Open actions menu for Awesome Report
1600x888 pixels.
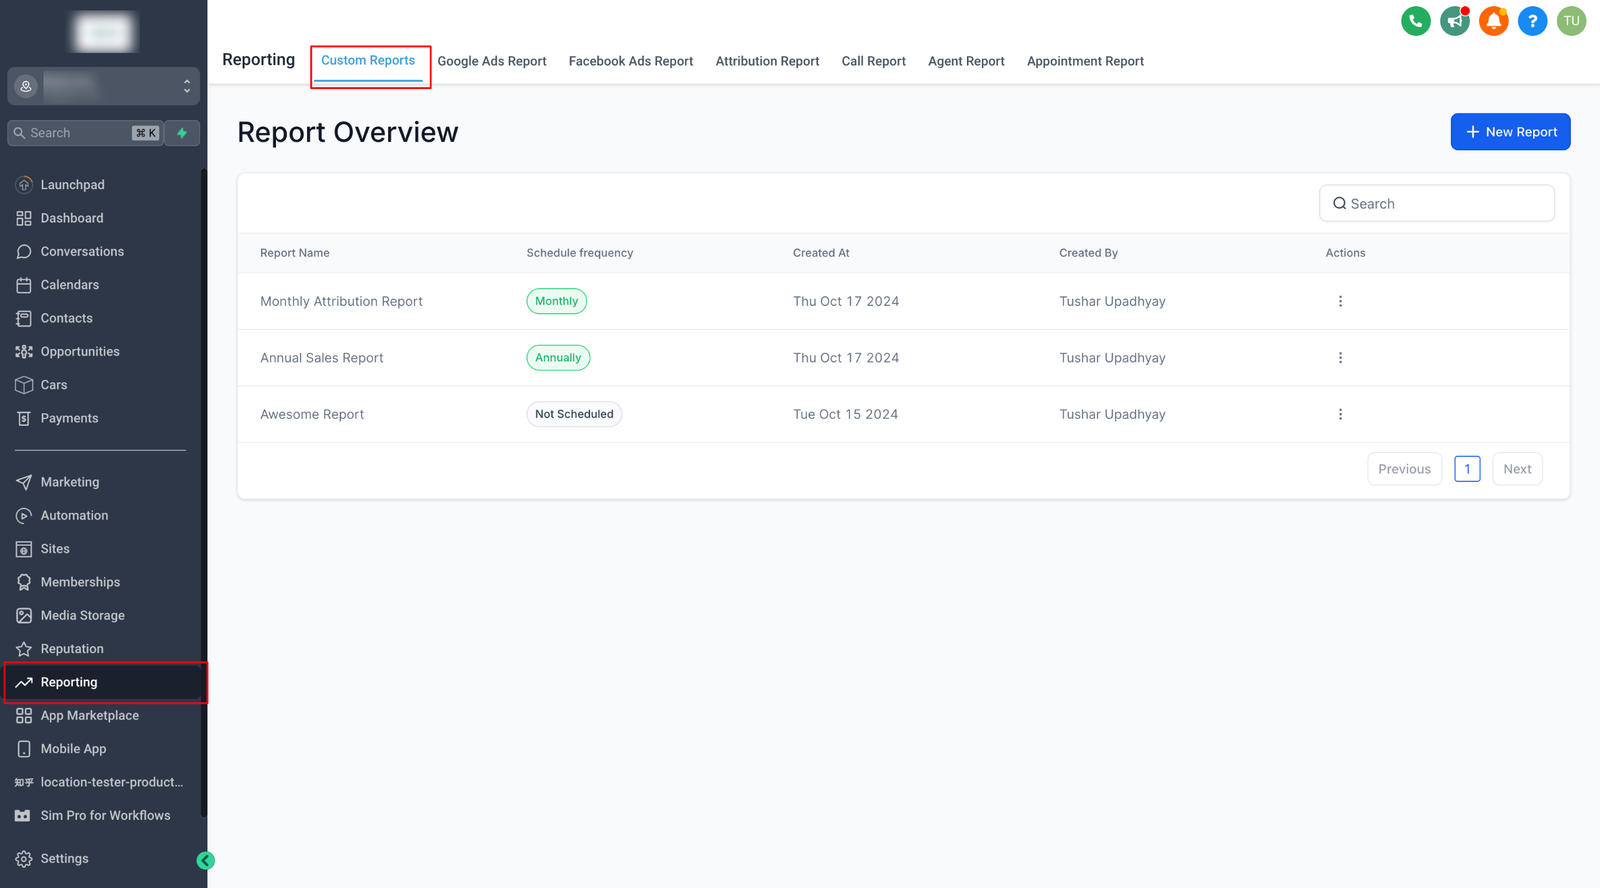pos(1340,414)
